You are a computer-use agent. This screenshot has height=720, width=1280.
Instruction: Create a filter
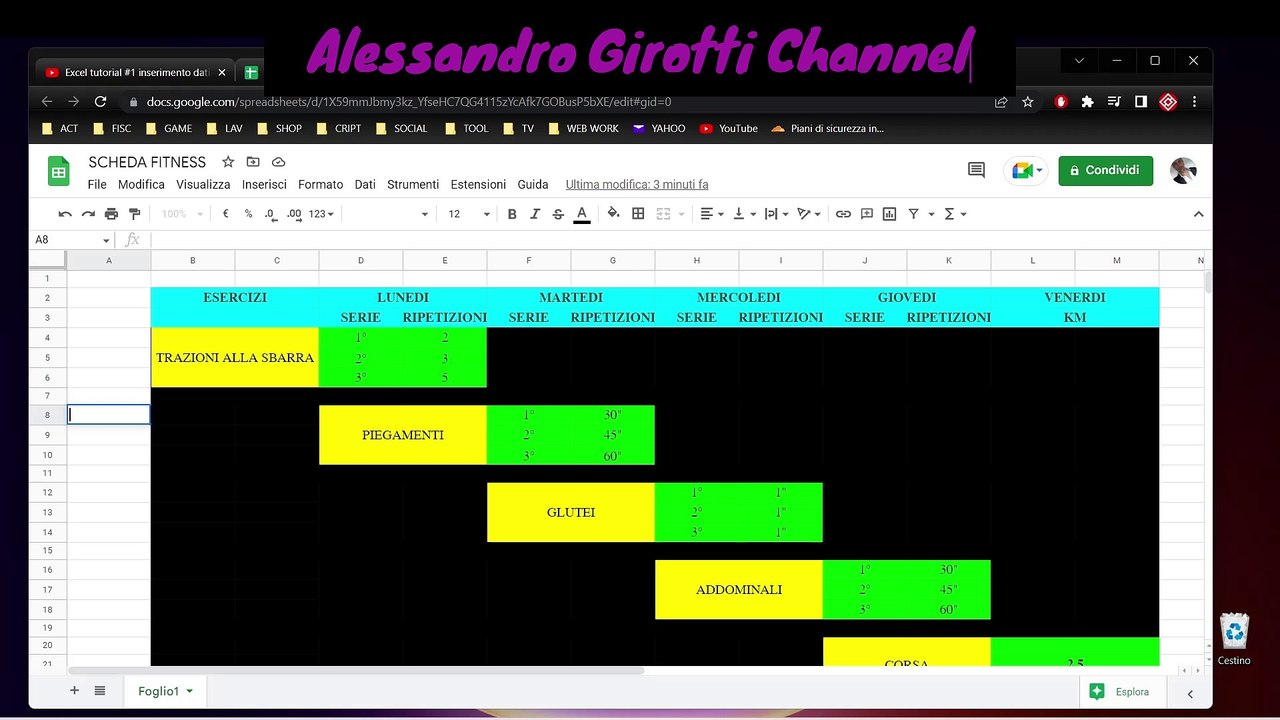click(913, 214)
